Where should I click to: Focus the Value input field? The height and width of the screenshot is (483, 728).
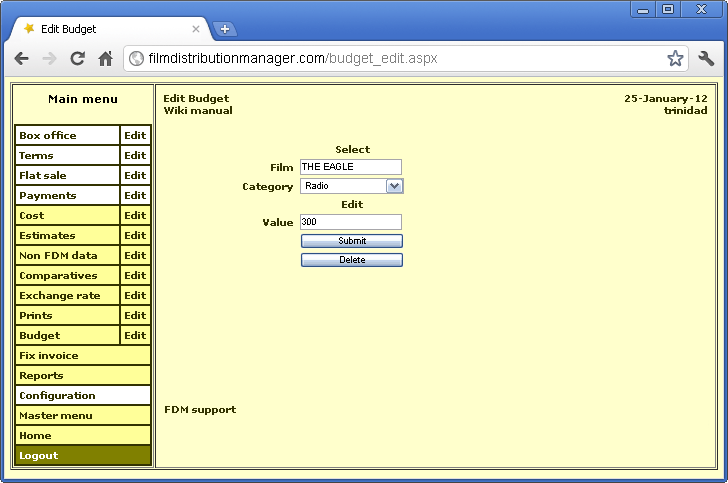pos(350,222)
